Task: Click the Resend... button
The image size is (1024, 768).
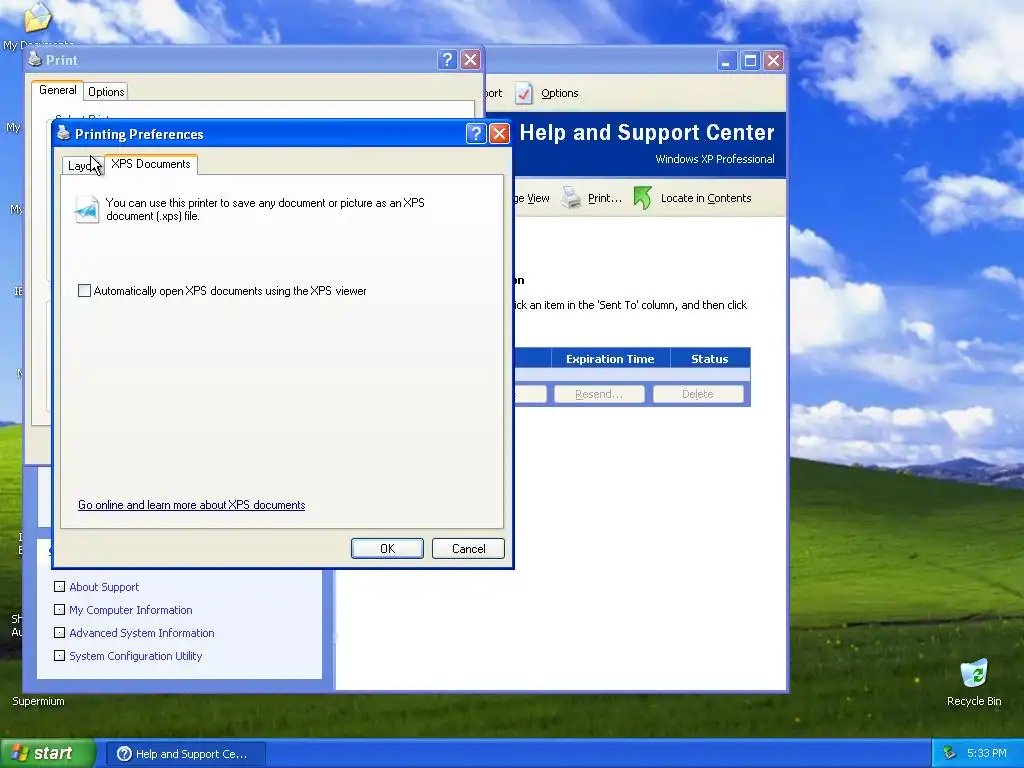Action: pos(599,394)
